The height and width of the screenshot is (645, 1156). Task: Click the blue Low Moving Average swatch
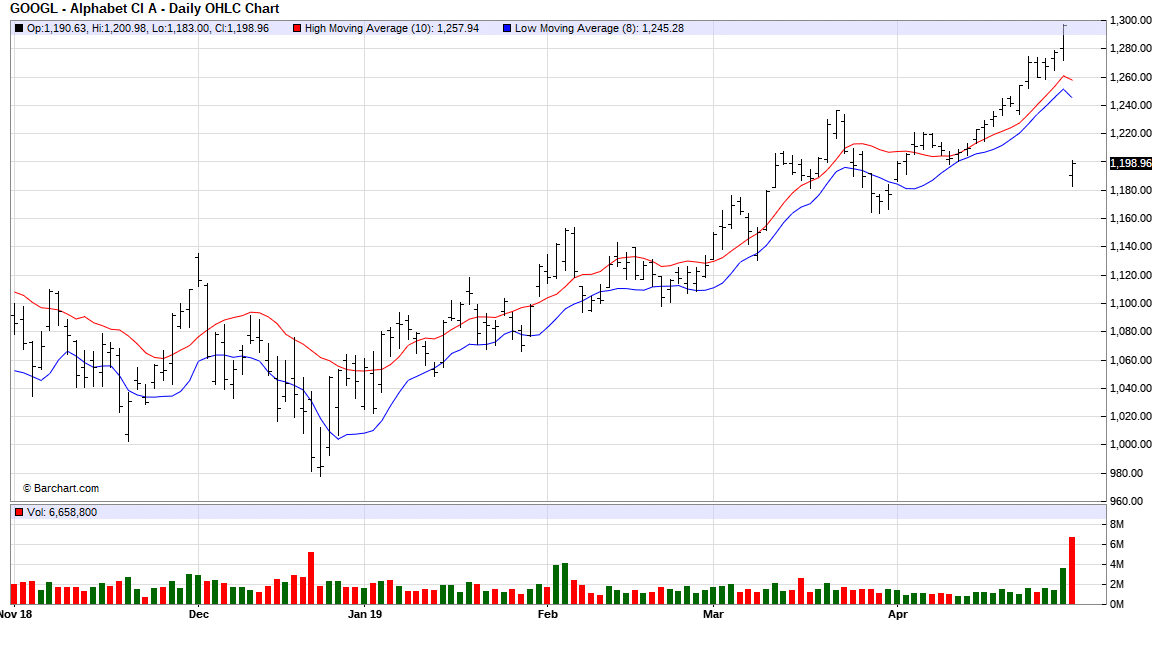pos(507,28)
